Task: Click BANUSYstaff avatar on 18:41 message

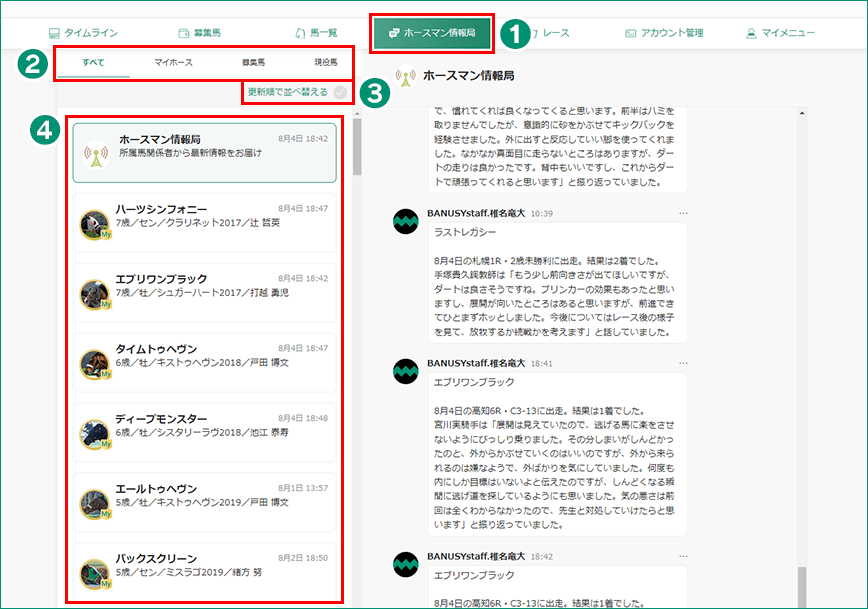Action: tap(406, 371)
